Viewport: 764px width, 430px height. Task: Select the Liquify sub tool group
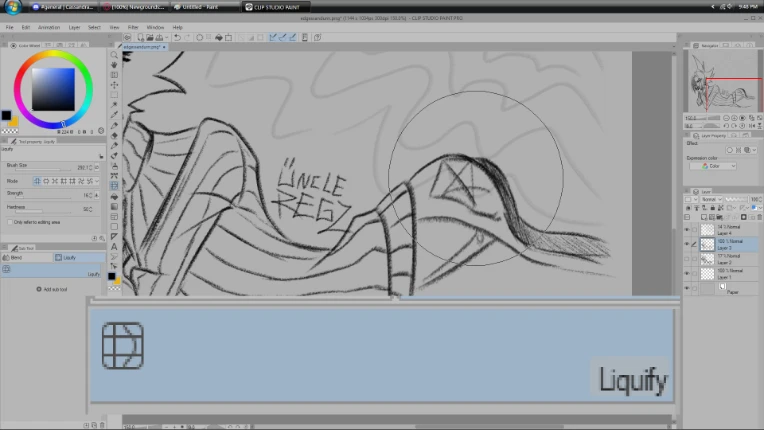click(x=79, y=257)
